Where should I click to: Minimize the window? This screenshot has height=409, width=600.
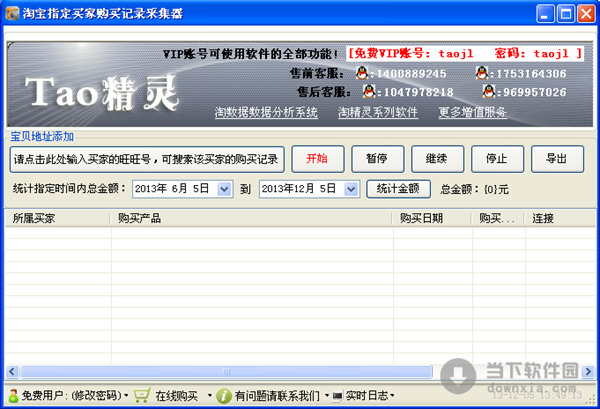[x=545, y=14]
